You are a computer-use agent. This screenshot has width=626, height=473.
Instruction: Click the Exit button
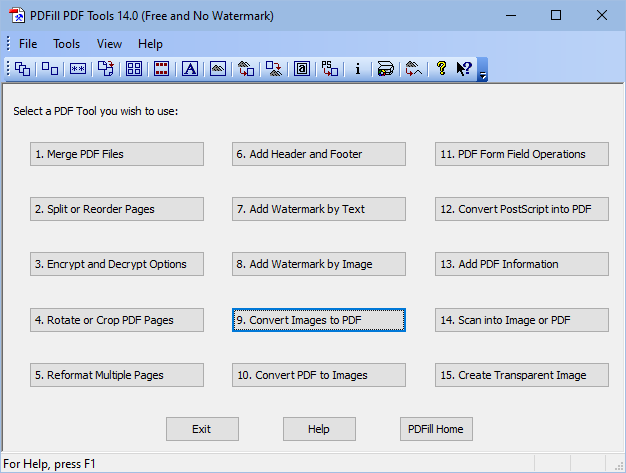pyautogui.click(x=202, y=429)
